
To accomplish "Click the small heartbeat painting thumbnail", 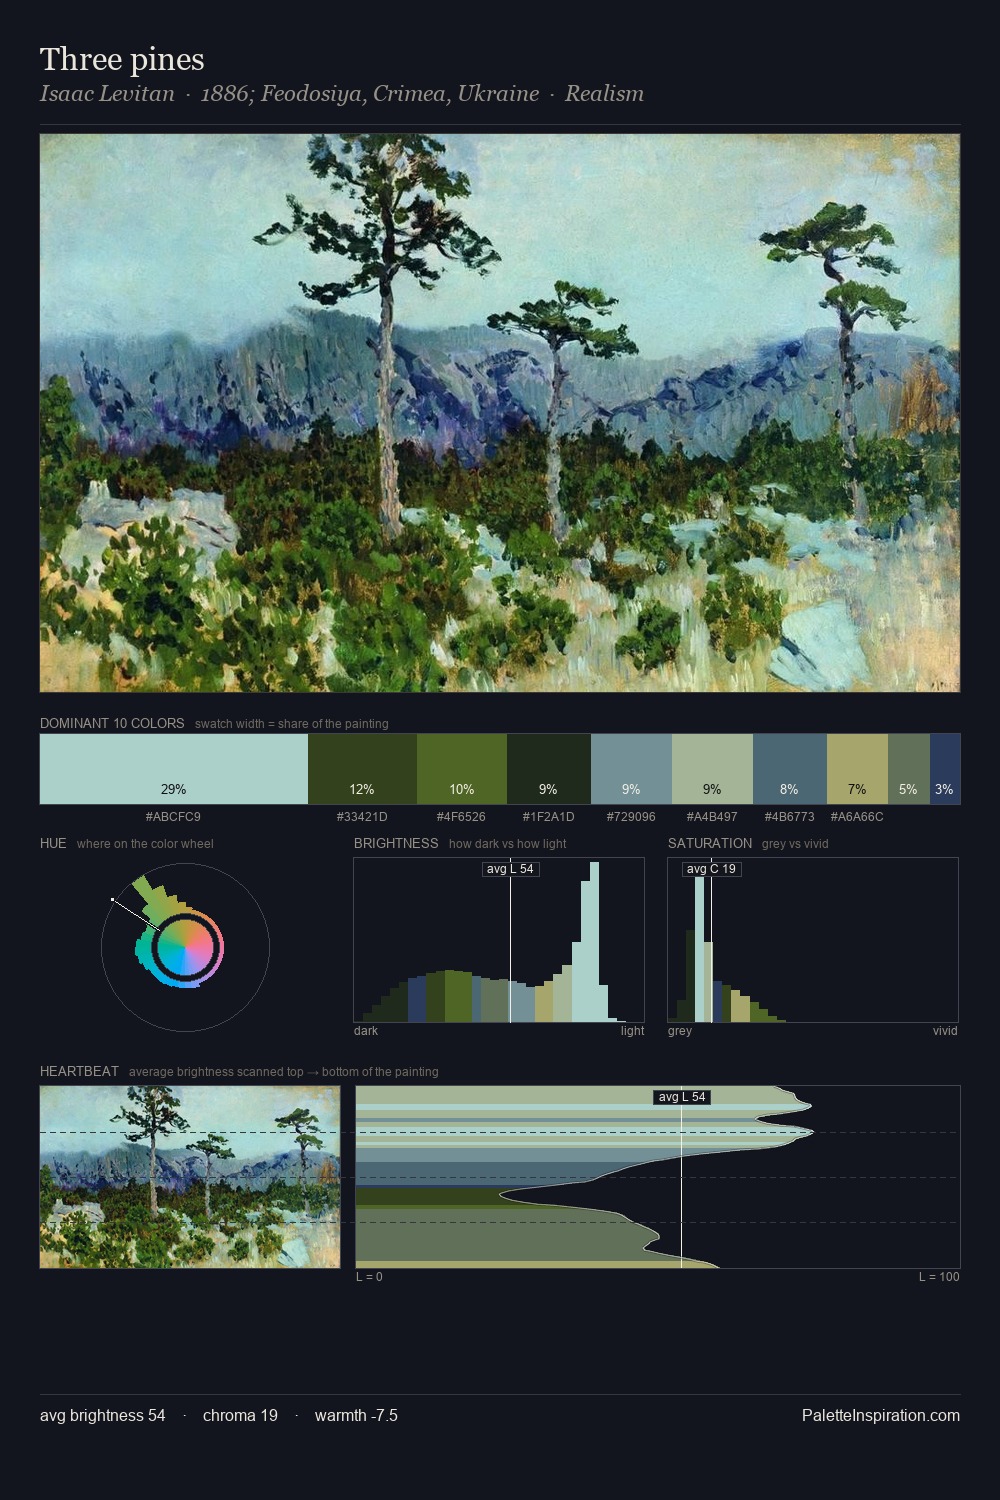I will tap(190, 1177).
